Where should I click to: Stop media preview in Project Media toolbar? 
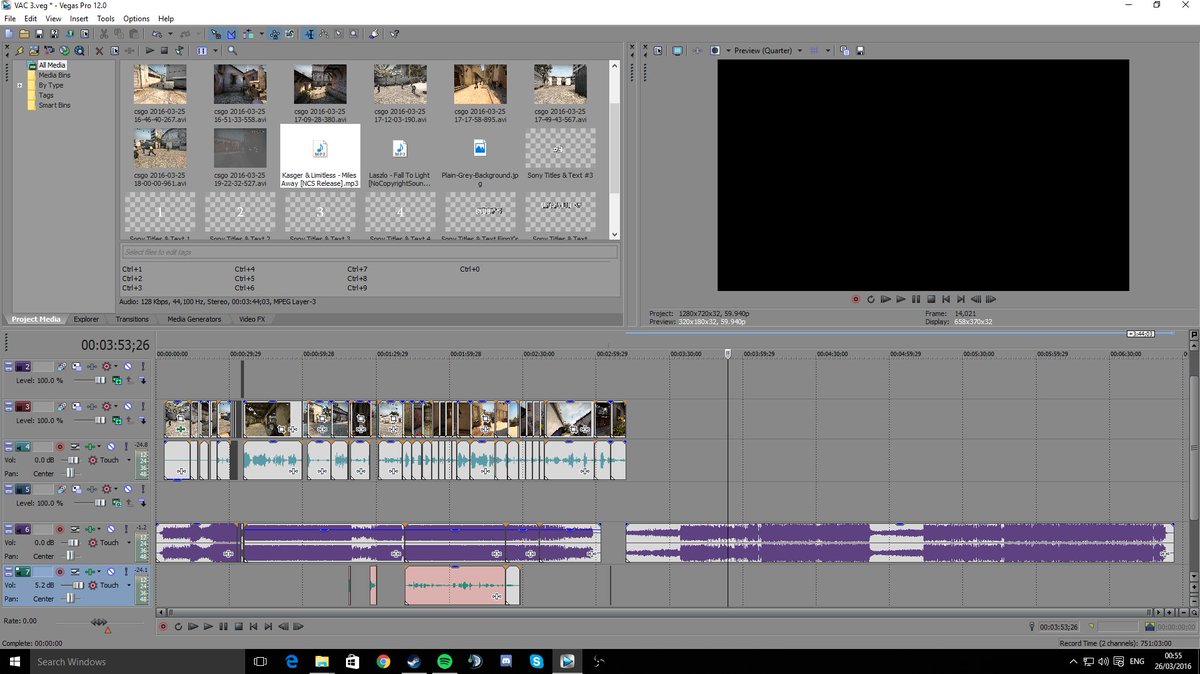164,50
